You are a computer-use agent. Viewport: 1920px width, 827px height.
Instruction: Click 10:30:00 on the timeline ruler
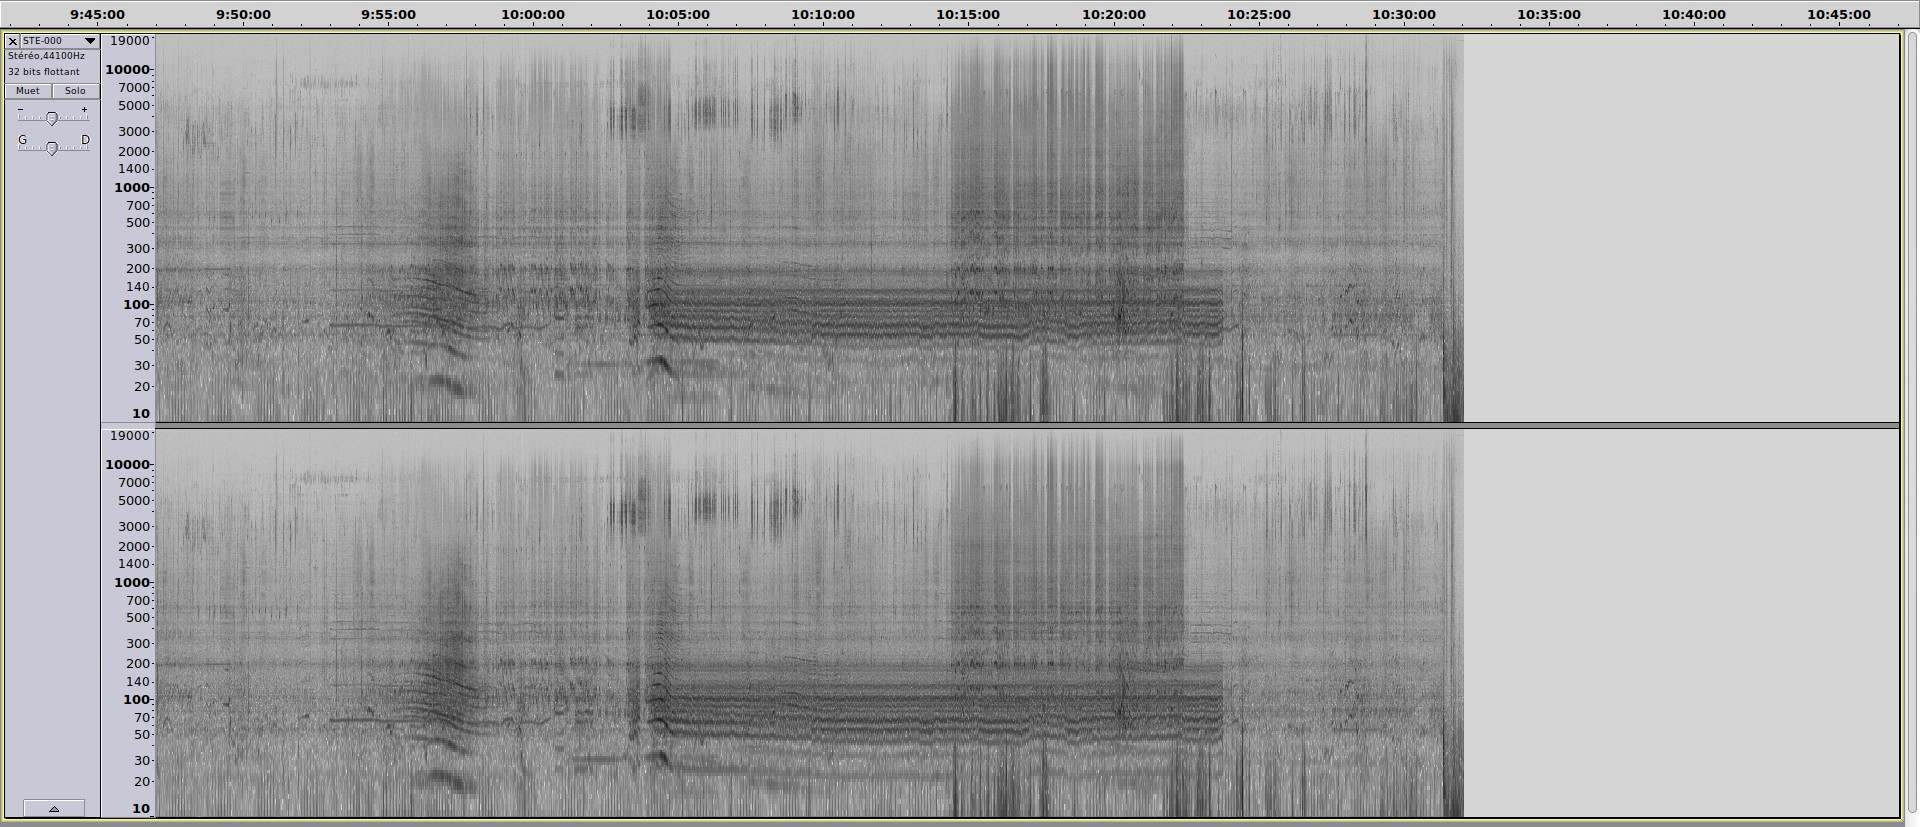click(1403, 15)
